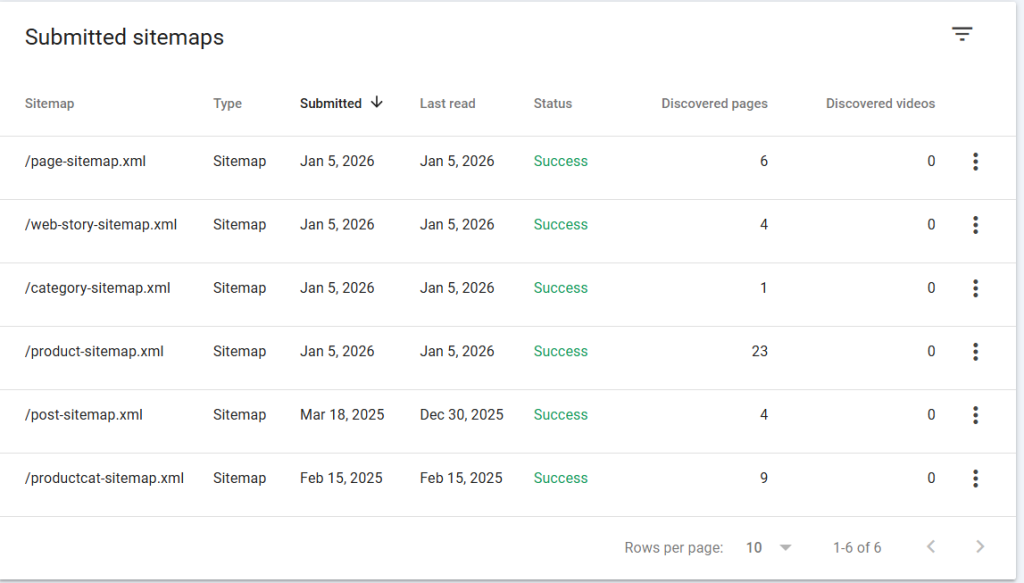Click Success status of /productcat-sitemap.xml

(x=560, y=478)
